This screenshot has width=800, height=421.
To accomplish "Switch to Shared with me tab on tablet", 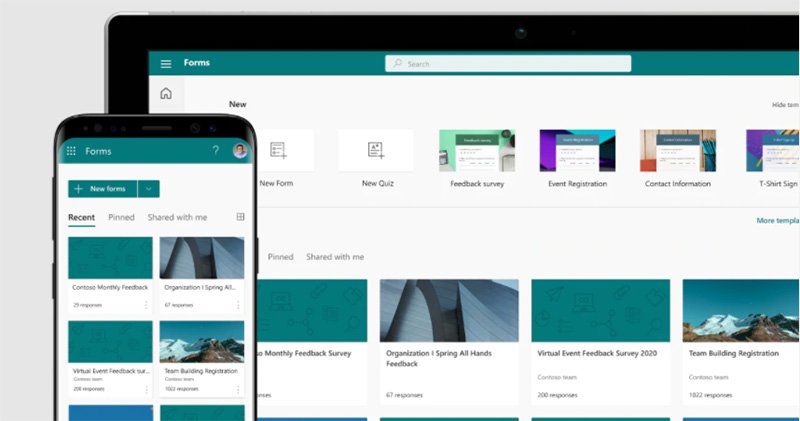I will pyautogui.click(x=335, y=257).
